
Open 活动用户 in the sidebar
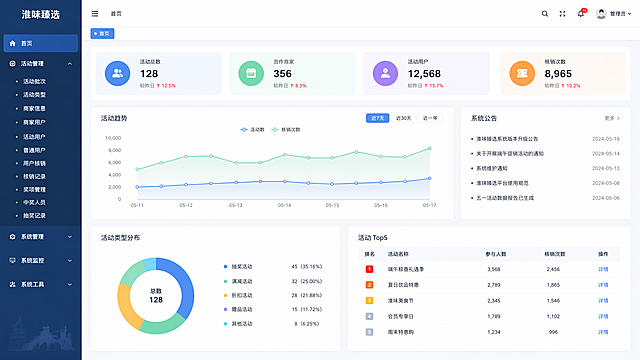point(35,137)
